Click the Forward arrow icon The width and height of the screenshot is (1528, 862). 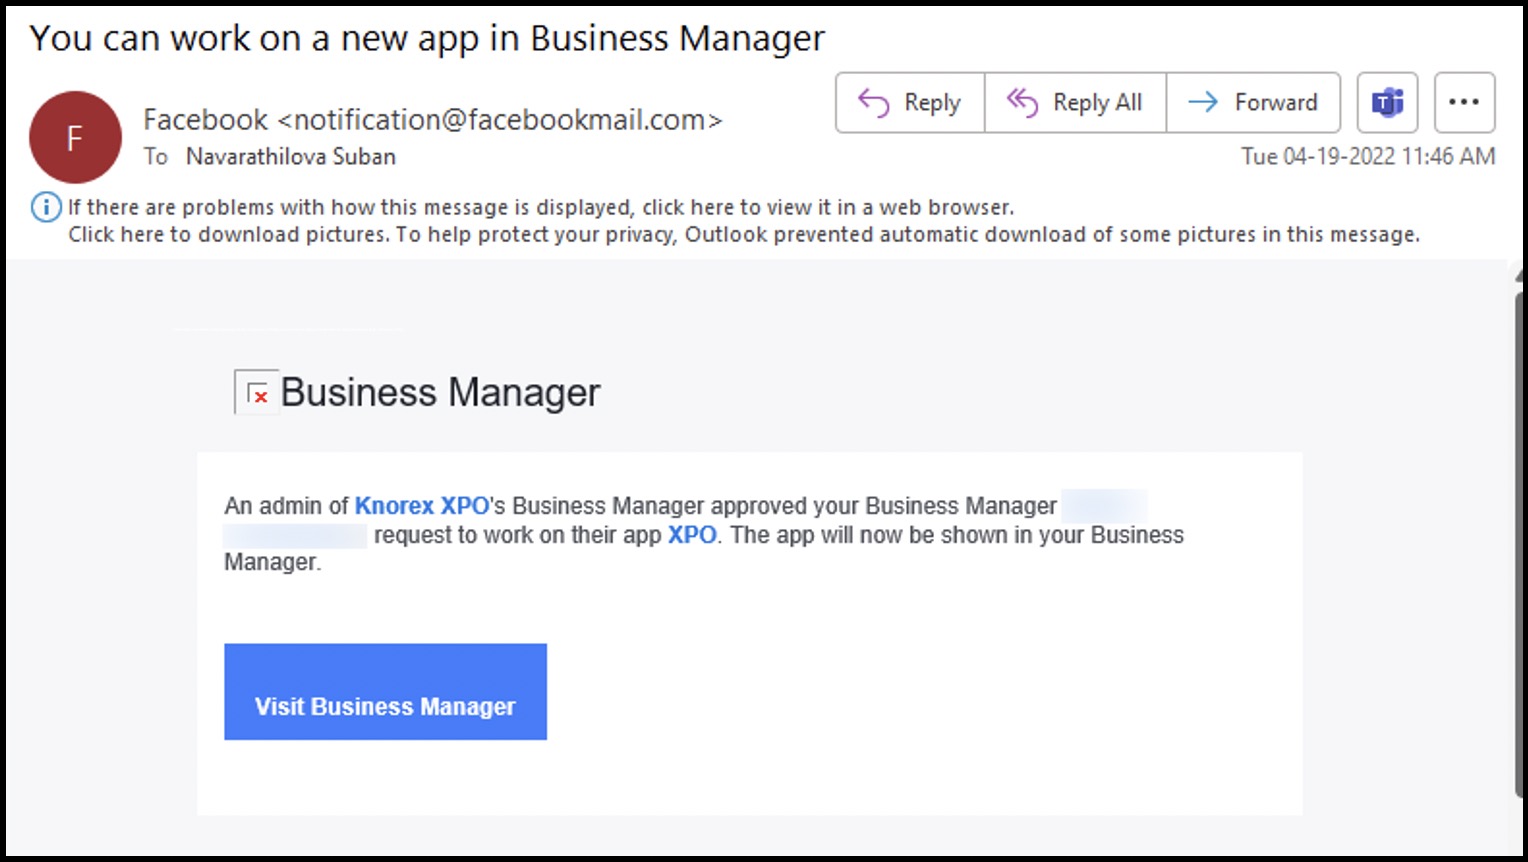point(1199,102)
